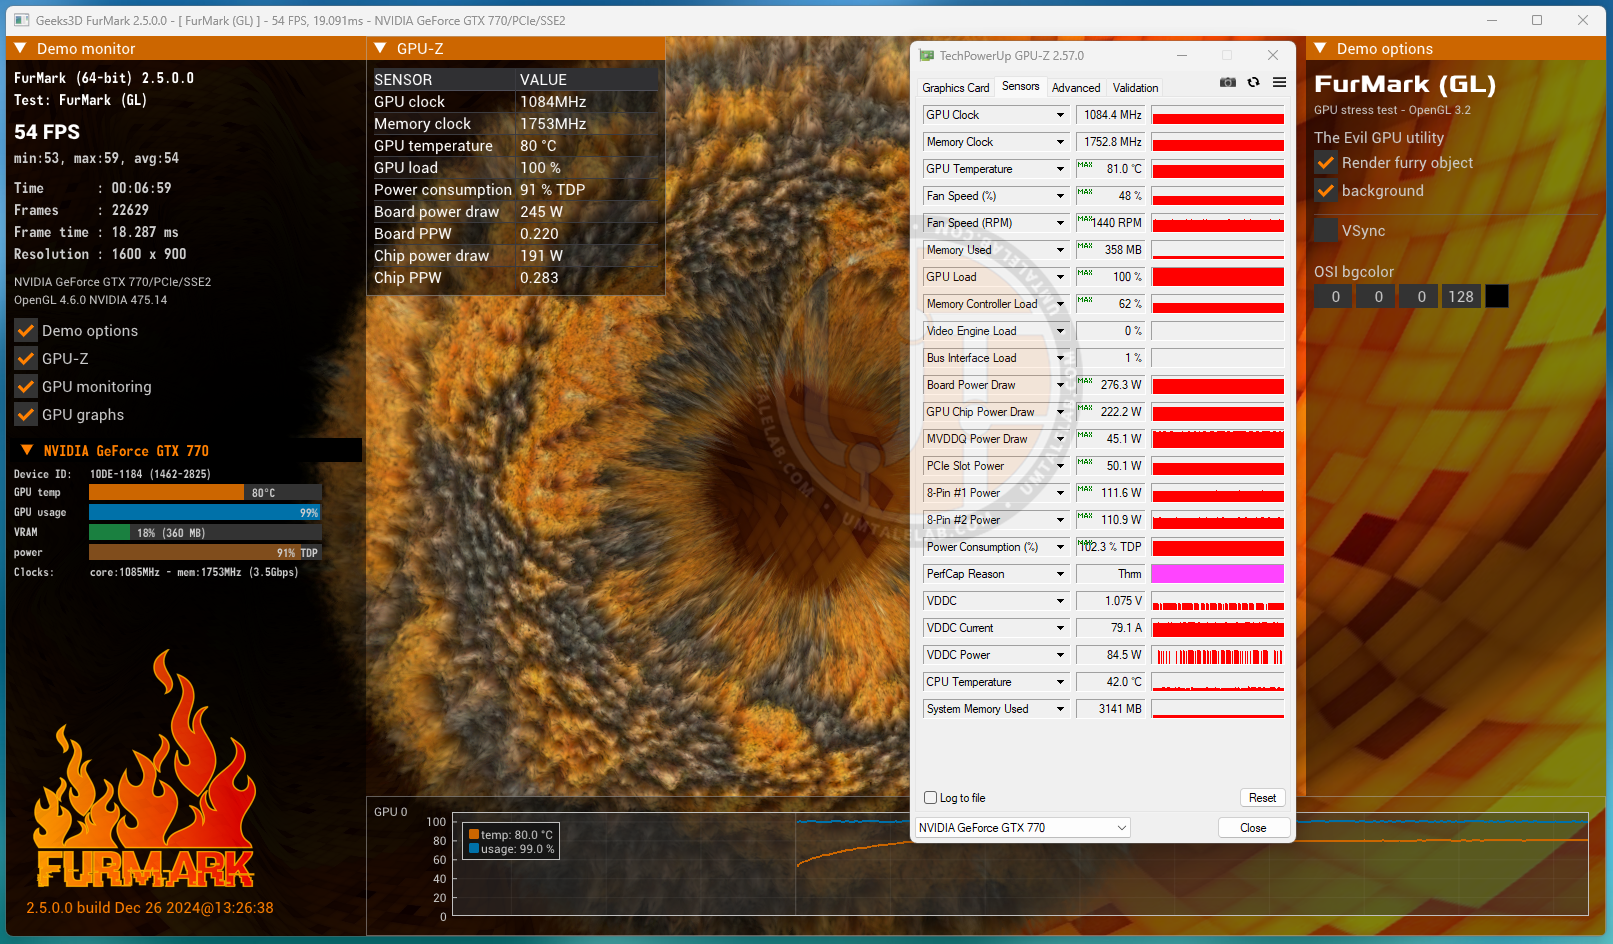The width and height of the screenshot is (1613, 944).
Task: Open the GPU selection combo box in GPU-Z
Action: coord(1023,828)
